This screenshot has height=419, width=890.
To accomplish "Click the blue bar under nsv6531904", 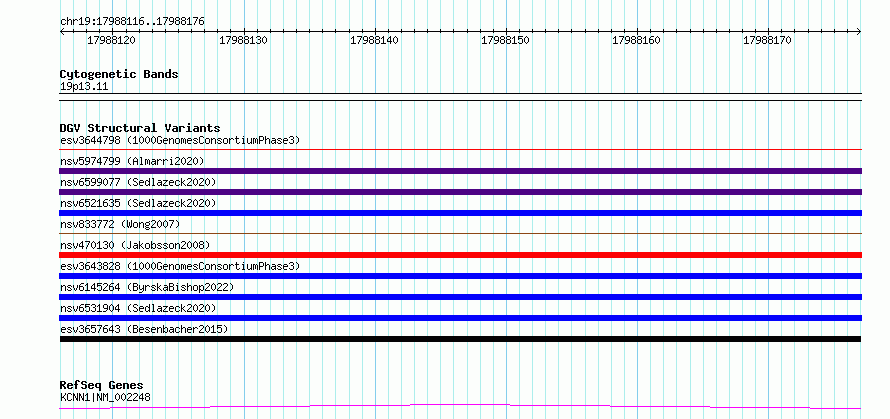I will (x=460, y=318).
